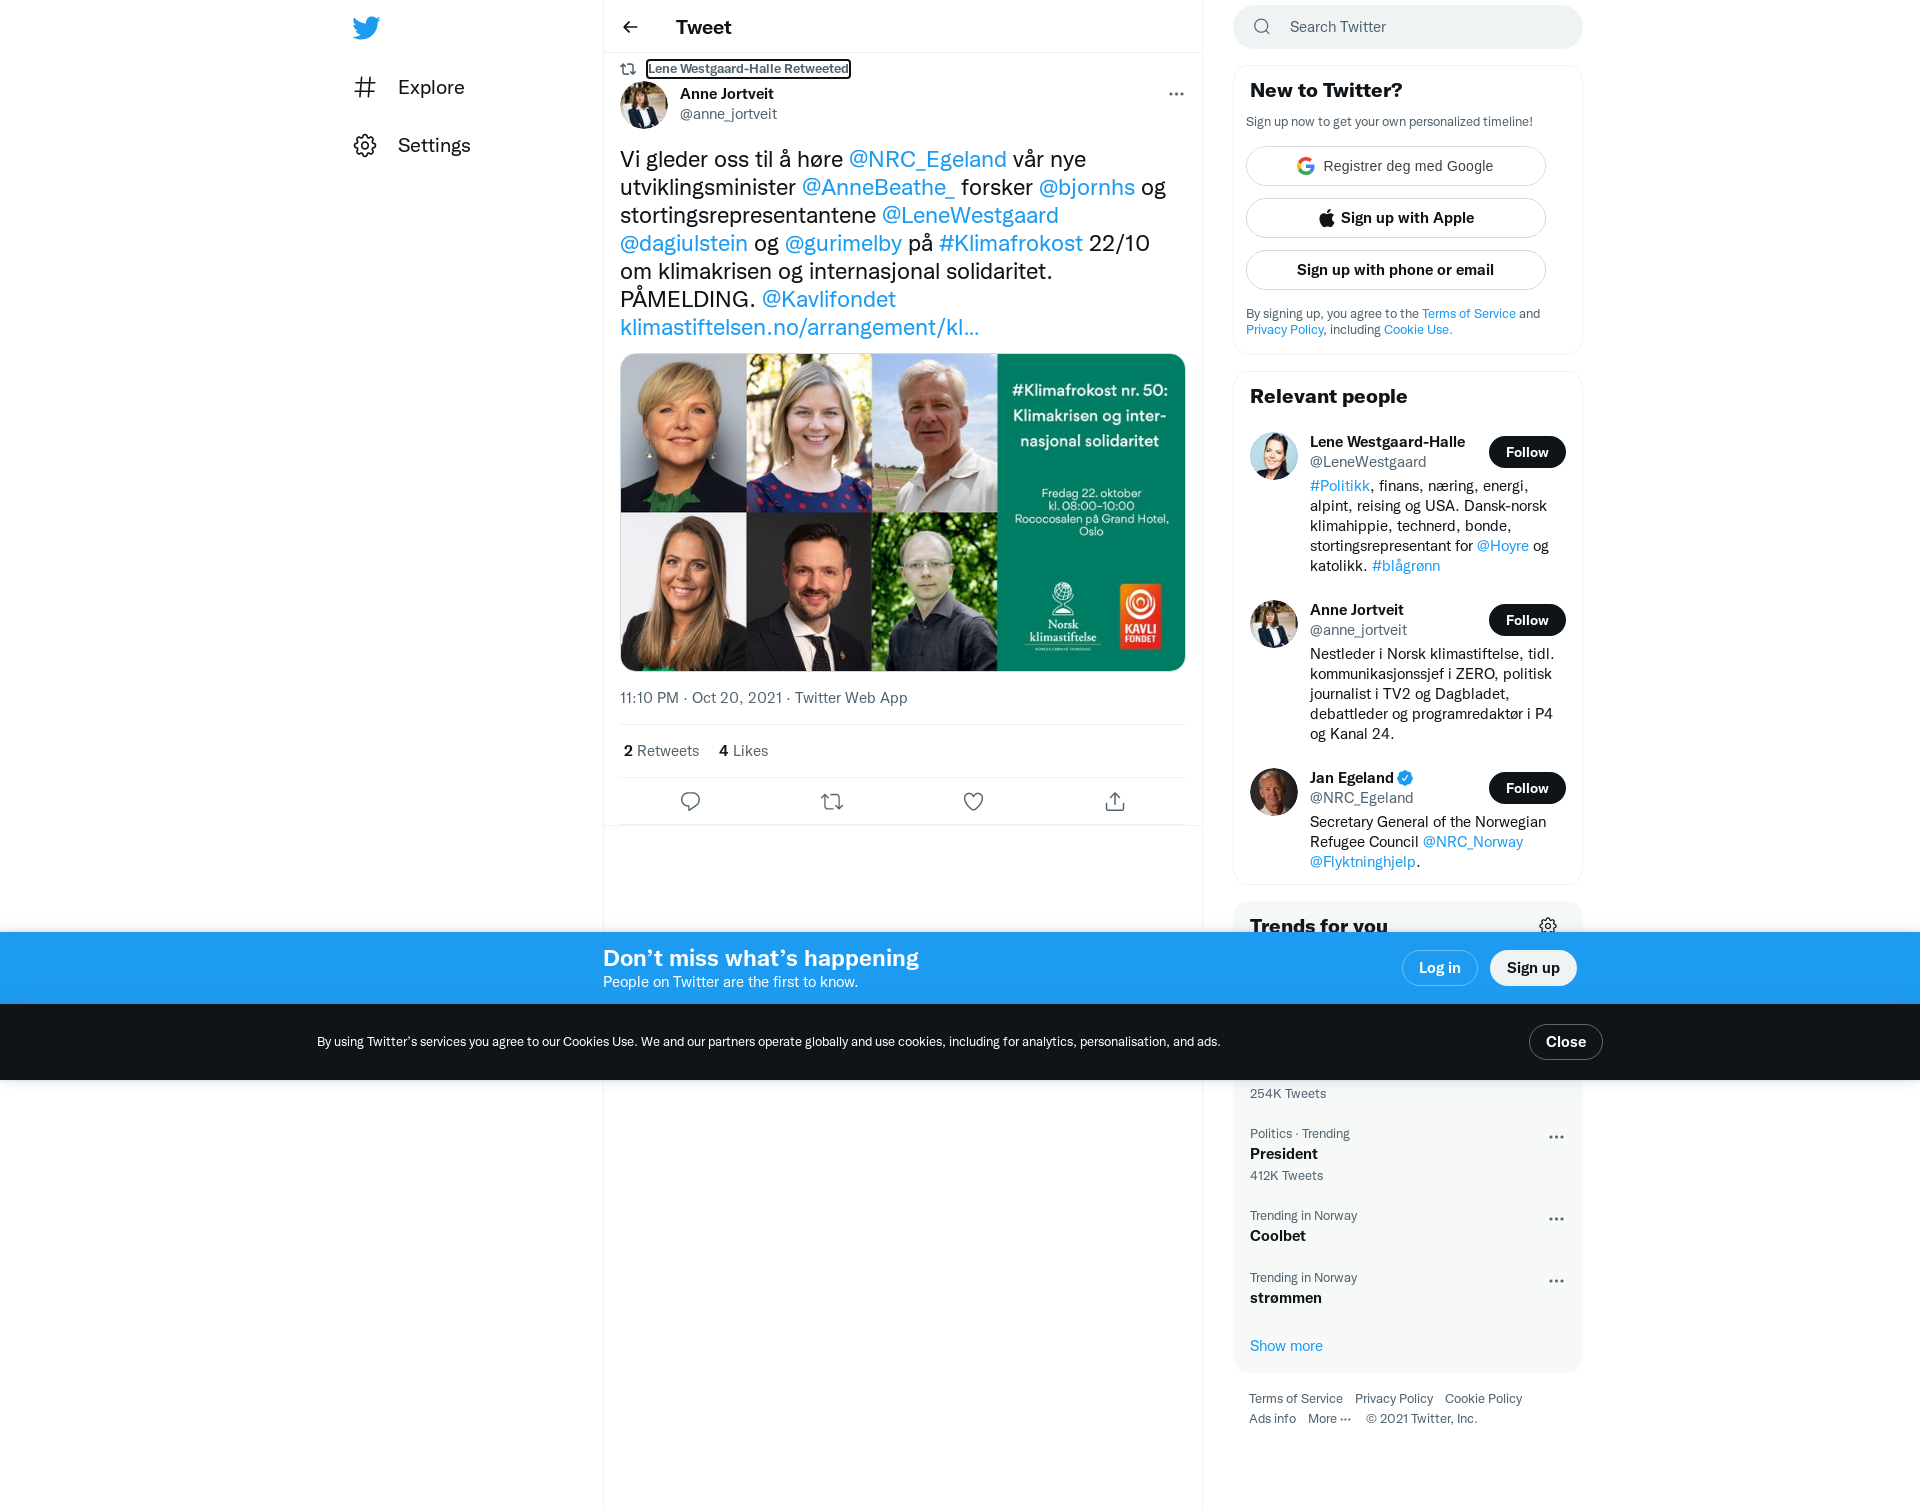Open the Explore hashtag icon in sidebar
The height and width of the screenshot is (1509, 1920).
pyautogui.click(x=365, y=87)
